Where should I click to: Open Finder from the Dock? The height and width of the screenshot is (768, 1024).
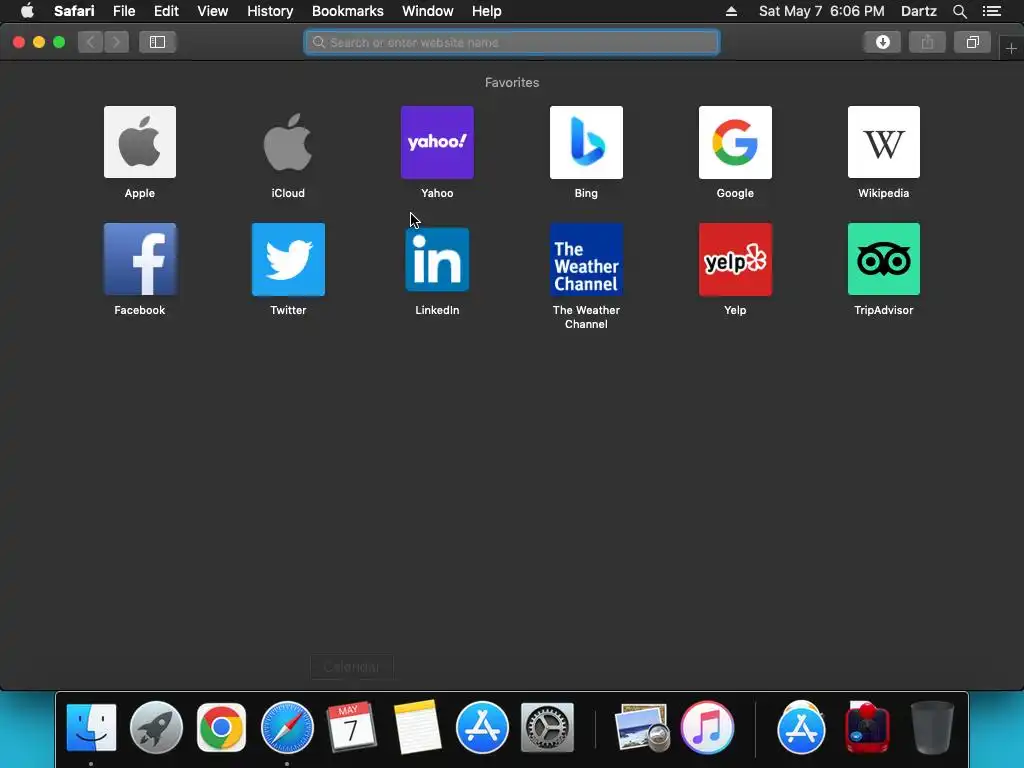(x=91, y=727)
